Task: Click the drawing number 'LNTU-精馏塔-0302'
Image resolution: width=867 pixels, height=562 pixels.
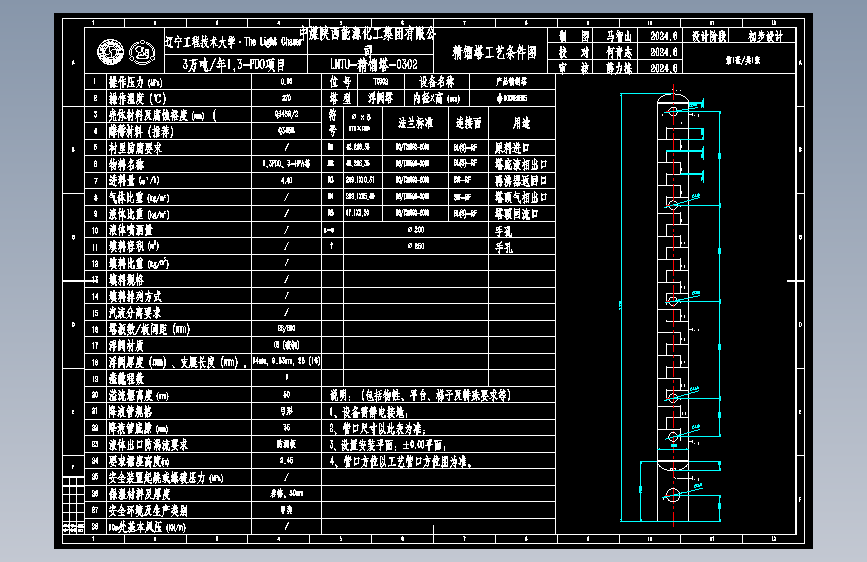Action: click(374, 64)
